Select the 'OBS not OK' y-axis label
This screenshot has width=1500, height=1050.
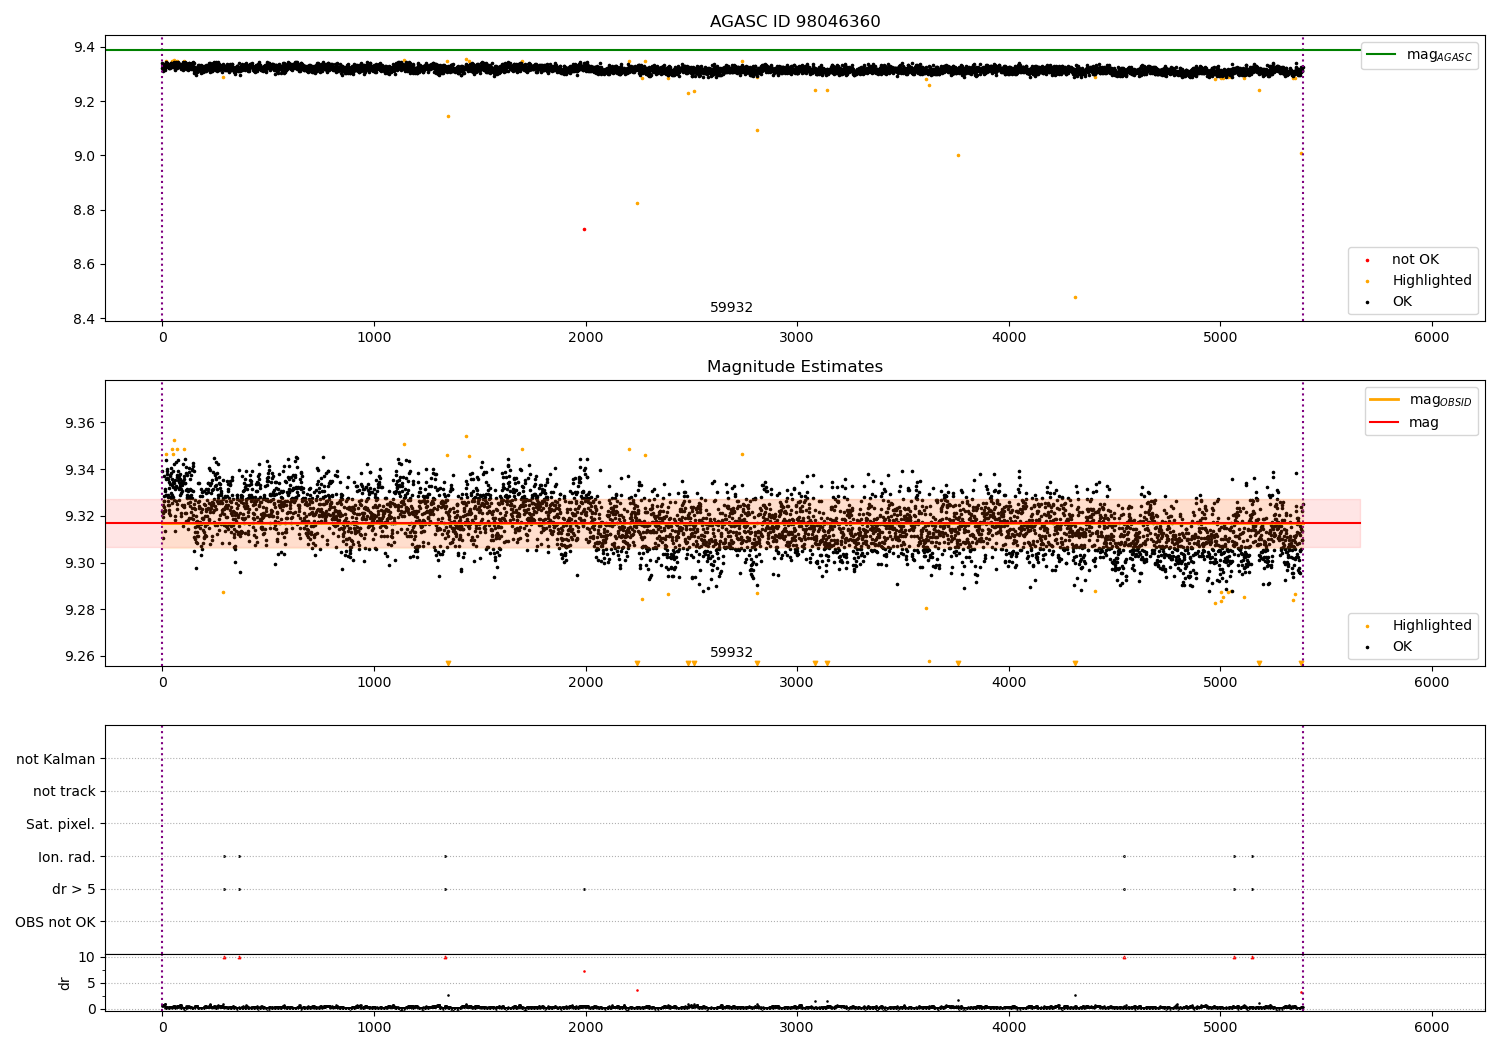tap(55, 922)
